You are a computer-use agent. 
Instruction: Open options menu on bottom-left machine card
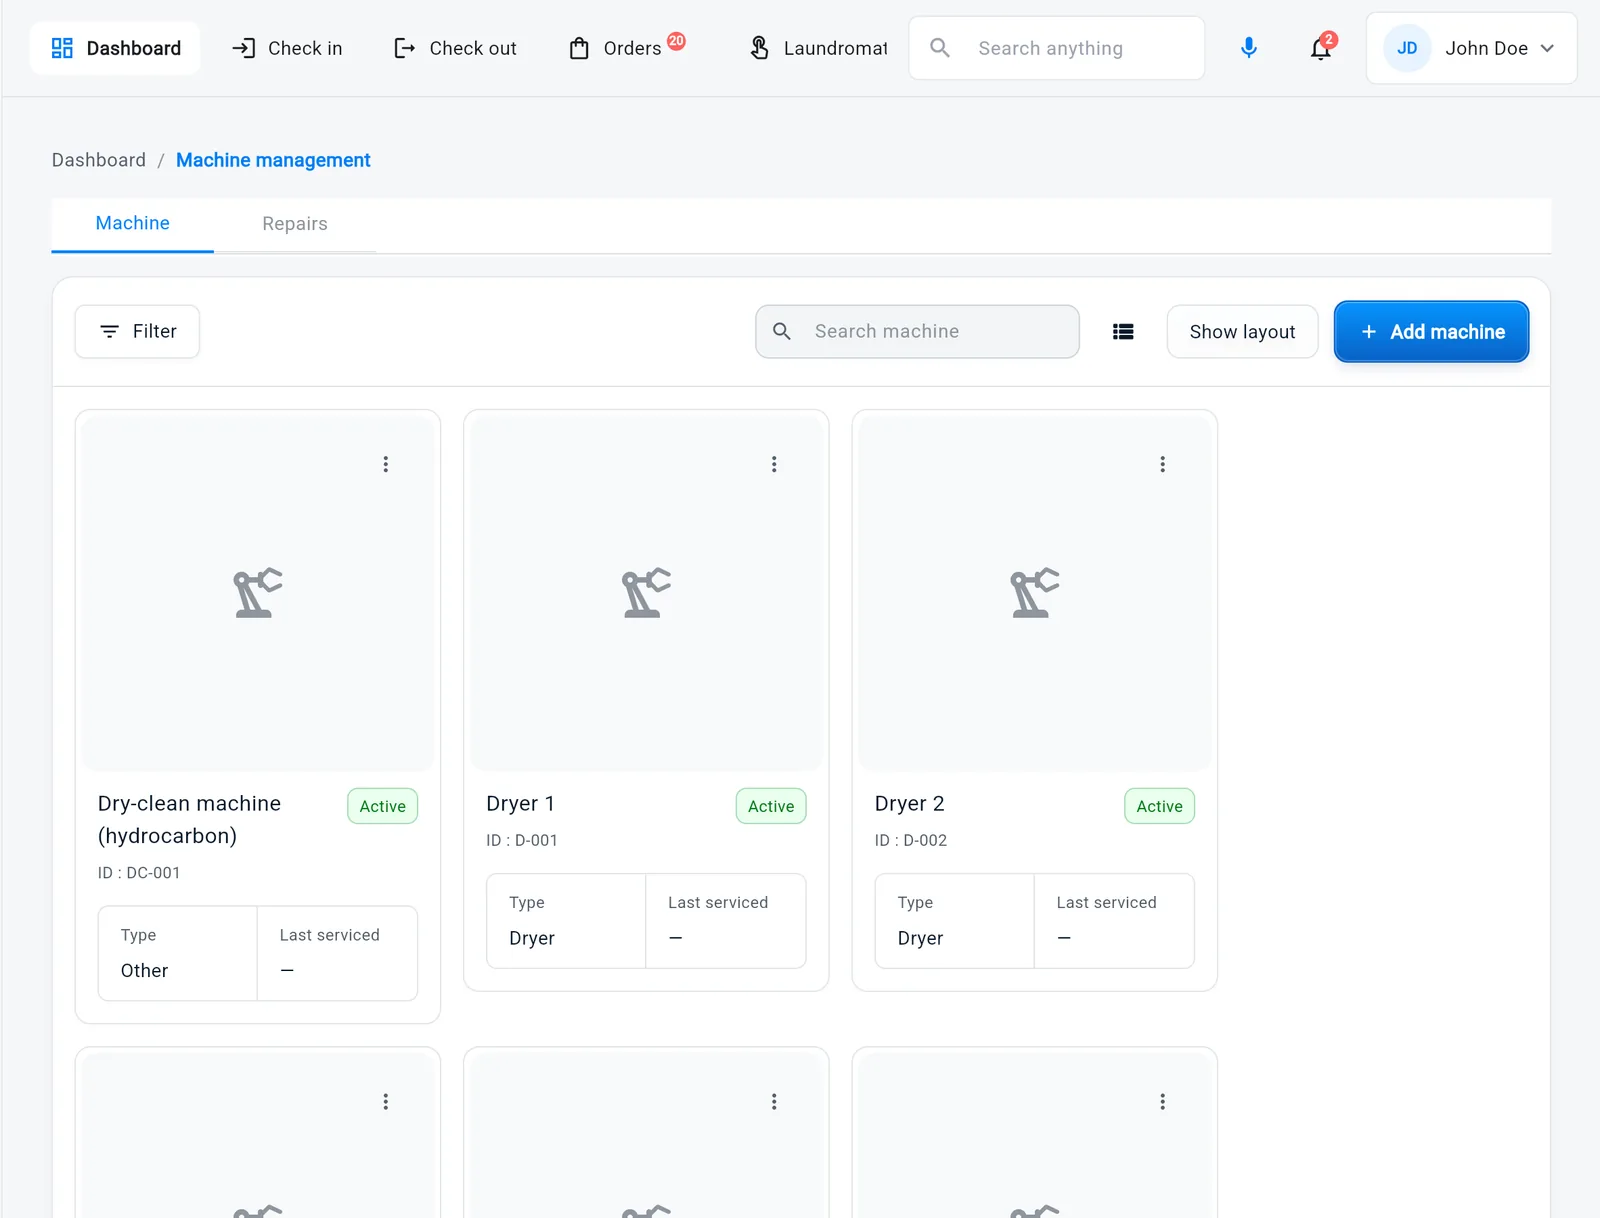coord(386,1102)
